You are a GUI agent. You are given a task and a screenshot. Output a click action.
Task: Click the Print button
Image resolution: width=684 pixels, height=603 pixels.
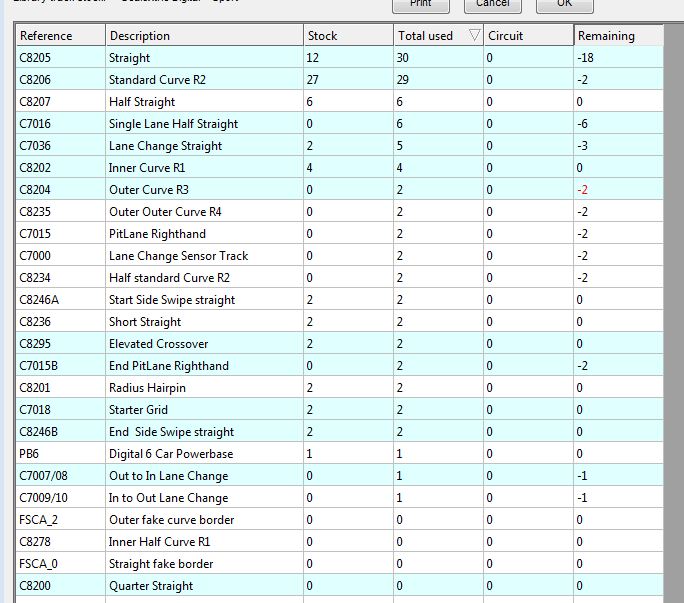point(421,5)
